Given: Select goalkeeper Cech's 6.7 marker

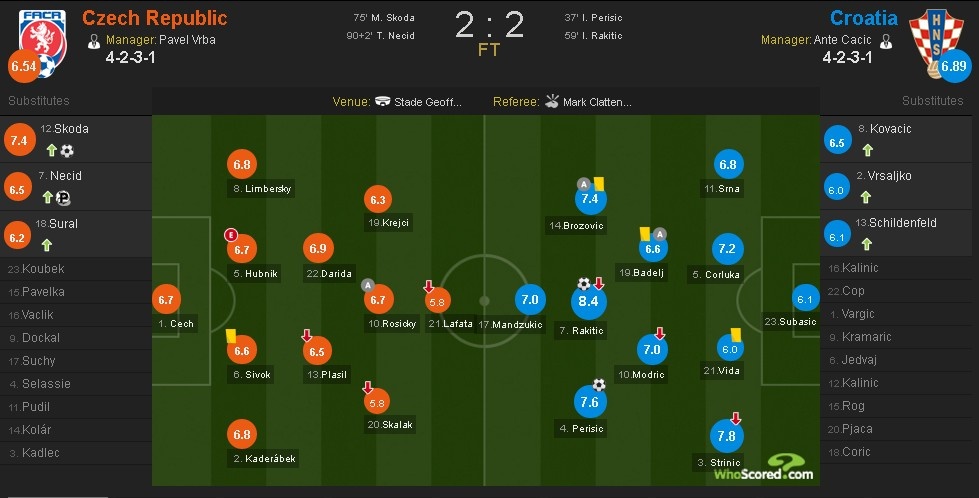Looking at the screenshot, I should click(x=167, y=299).
